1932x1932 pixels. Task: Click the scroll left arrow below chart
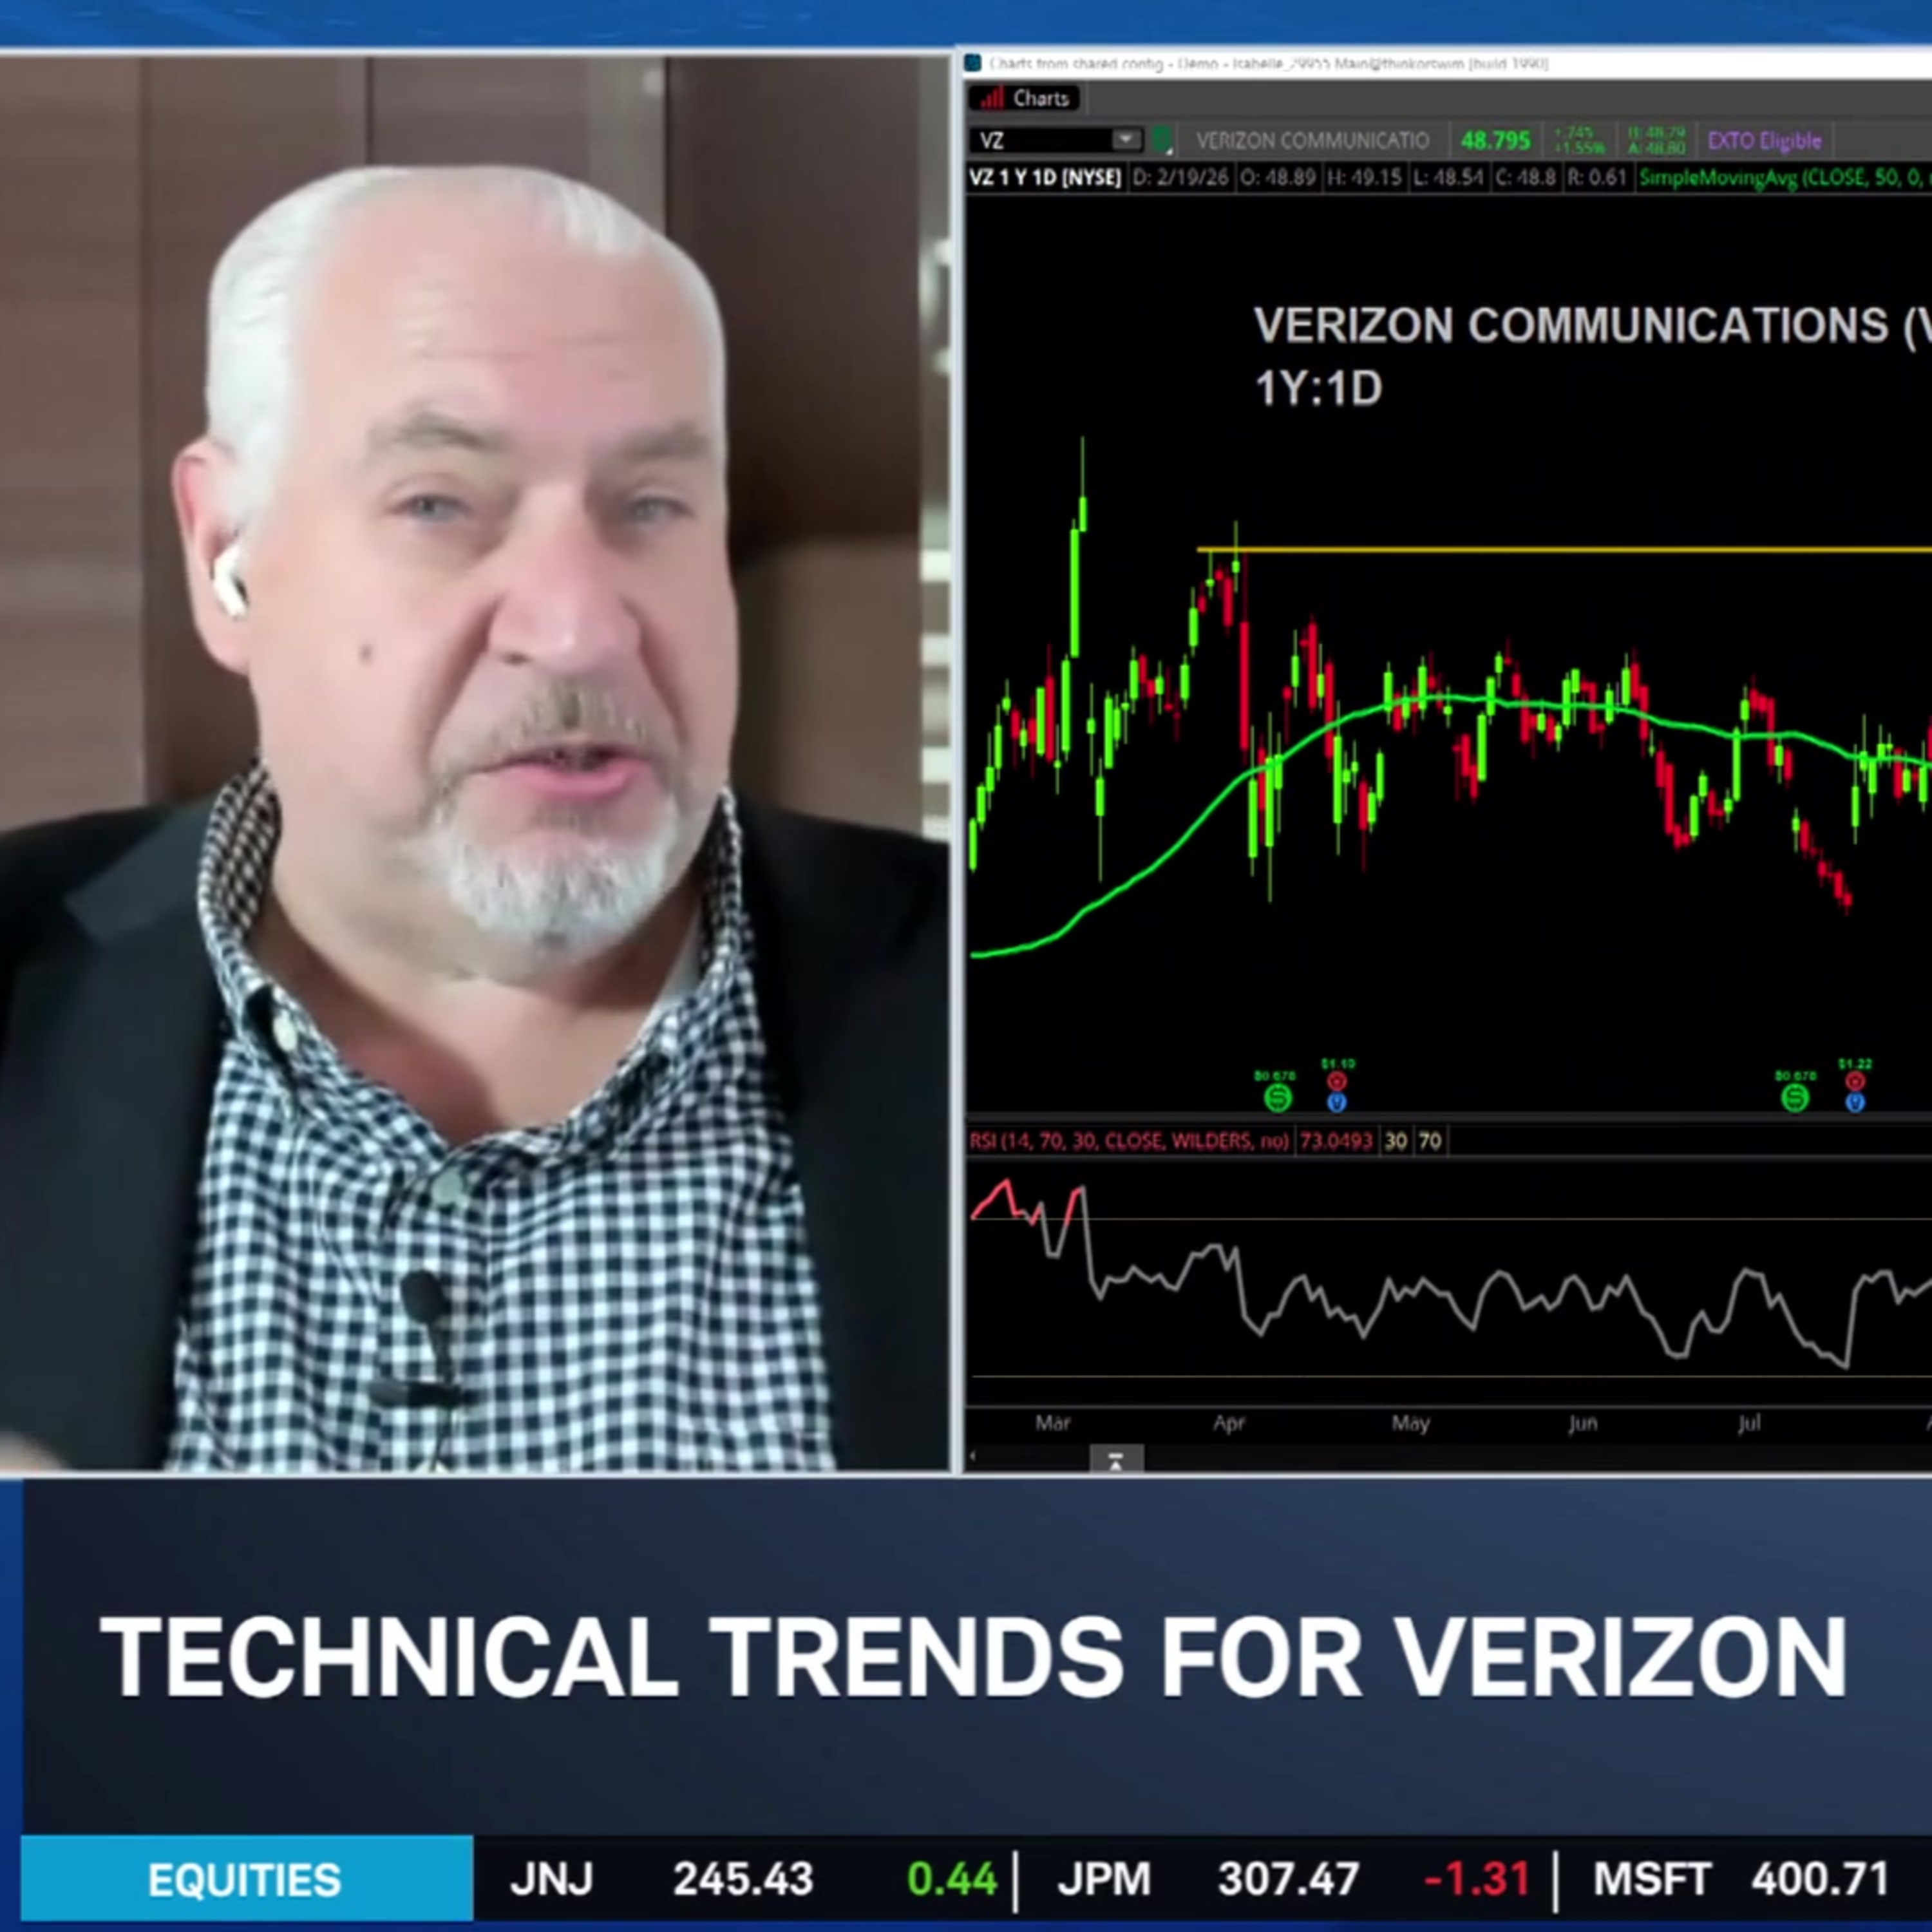tap(972, 1457)
